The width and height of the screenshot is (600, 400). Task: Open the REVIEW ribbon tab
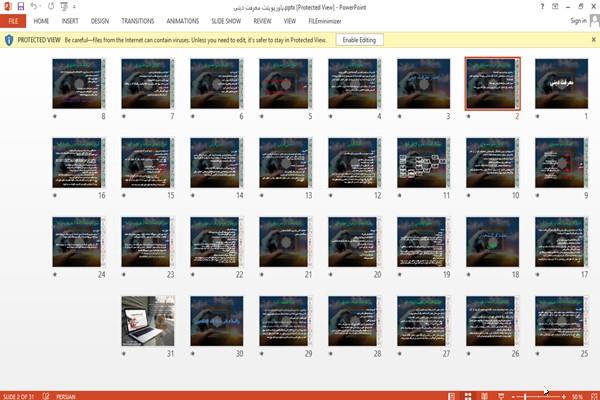262,21
